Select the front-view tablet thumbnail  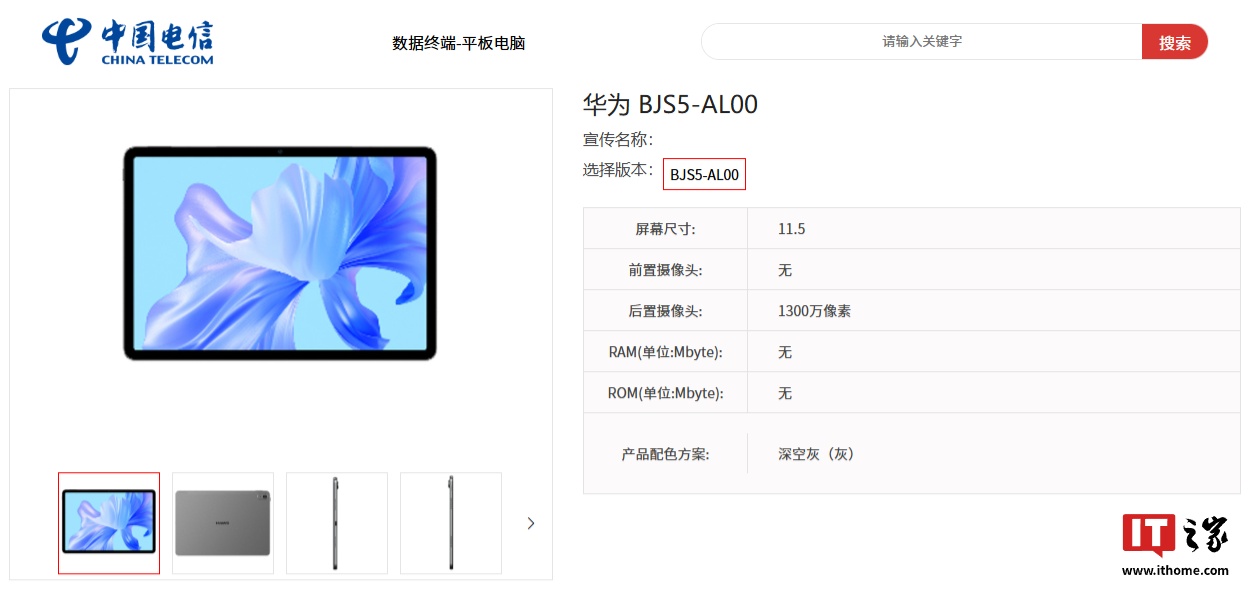[x=109, y=523]
